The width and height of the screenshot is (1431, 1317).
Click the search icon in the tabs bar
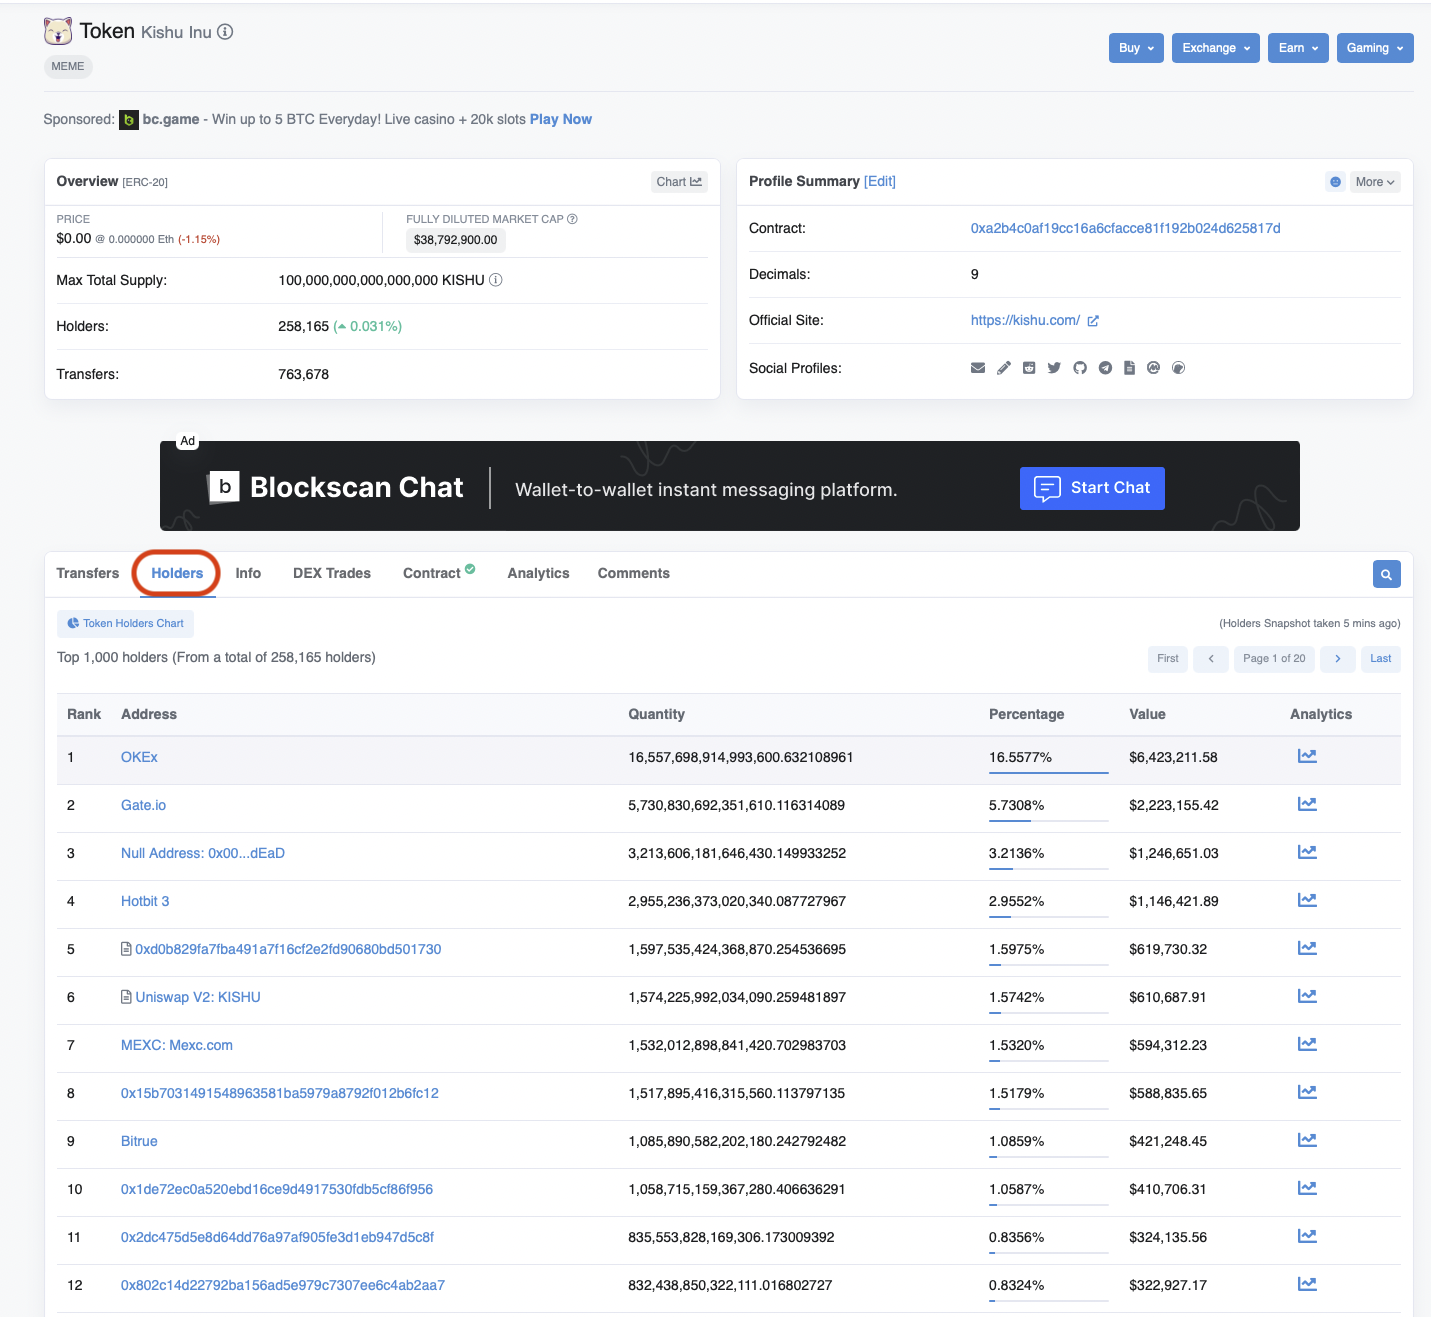1386,574
